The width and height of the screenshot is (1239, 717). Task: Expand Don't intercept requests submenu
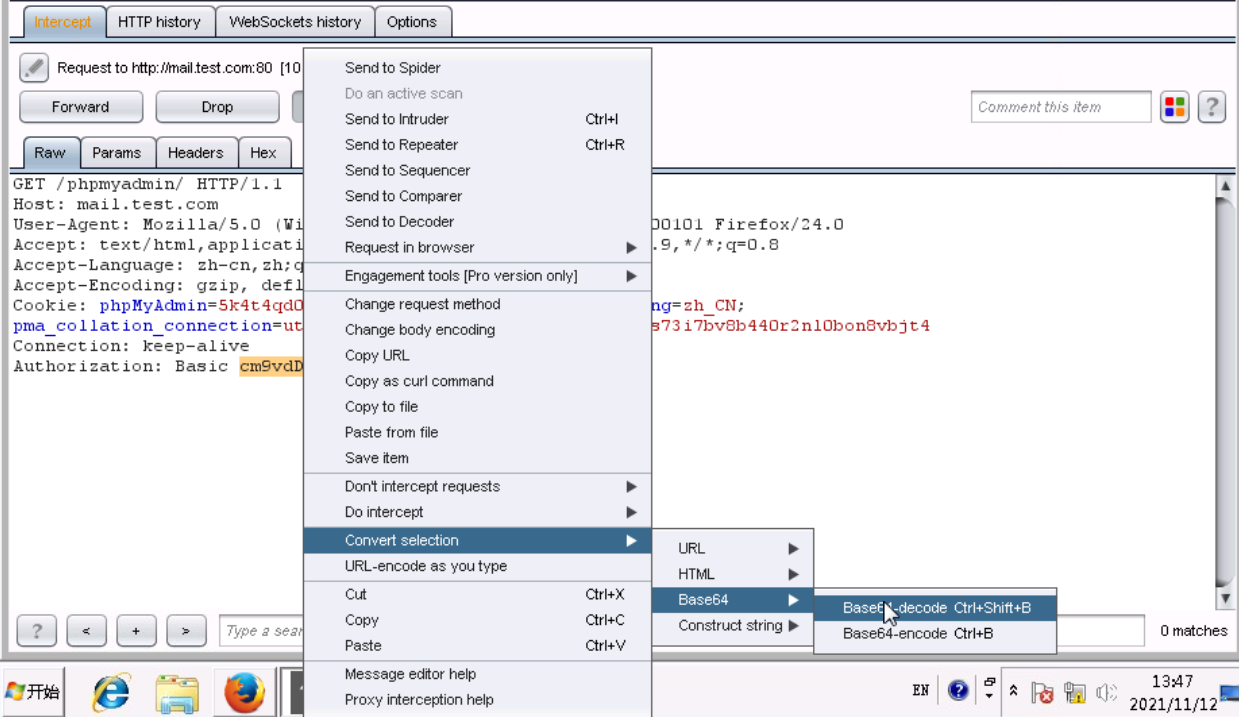[477, 487]
